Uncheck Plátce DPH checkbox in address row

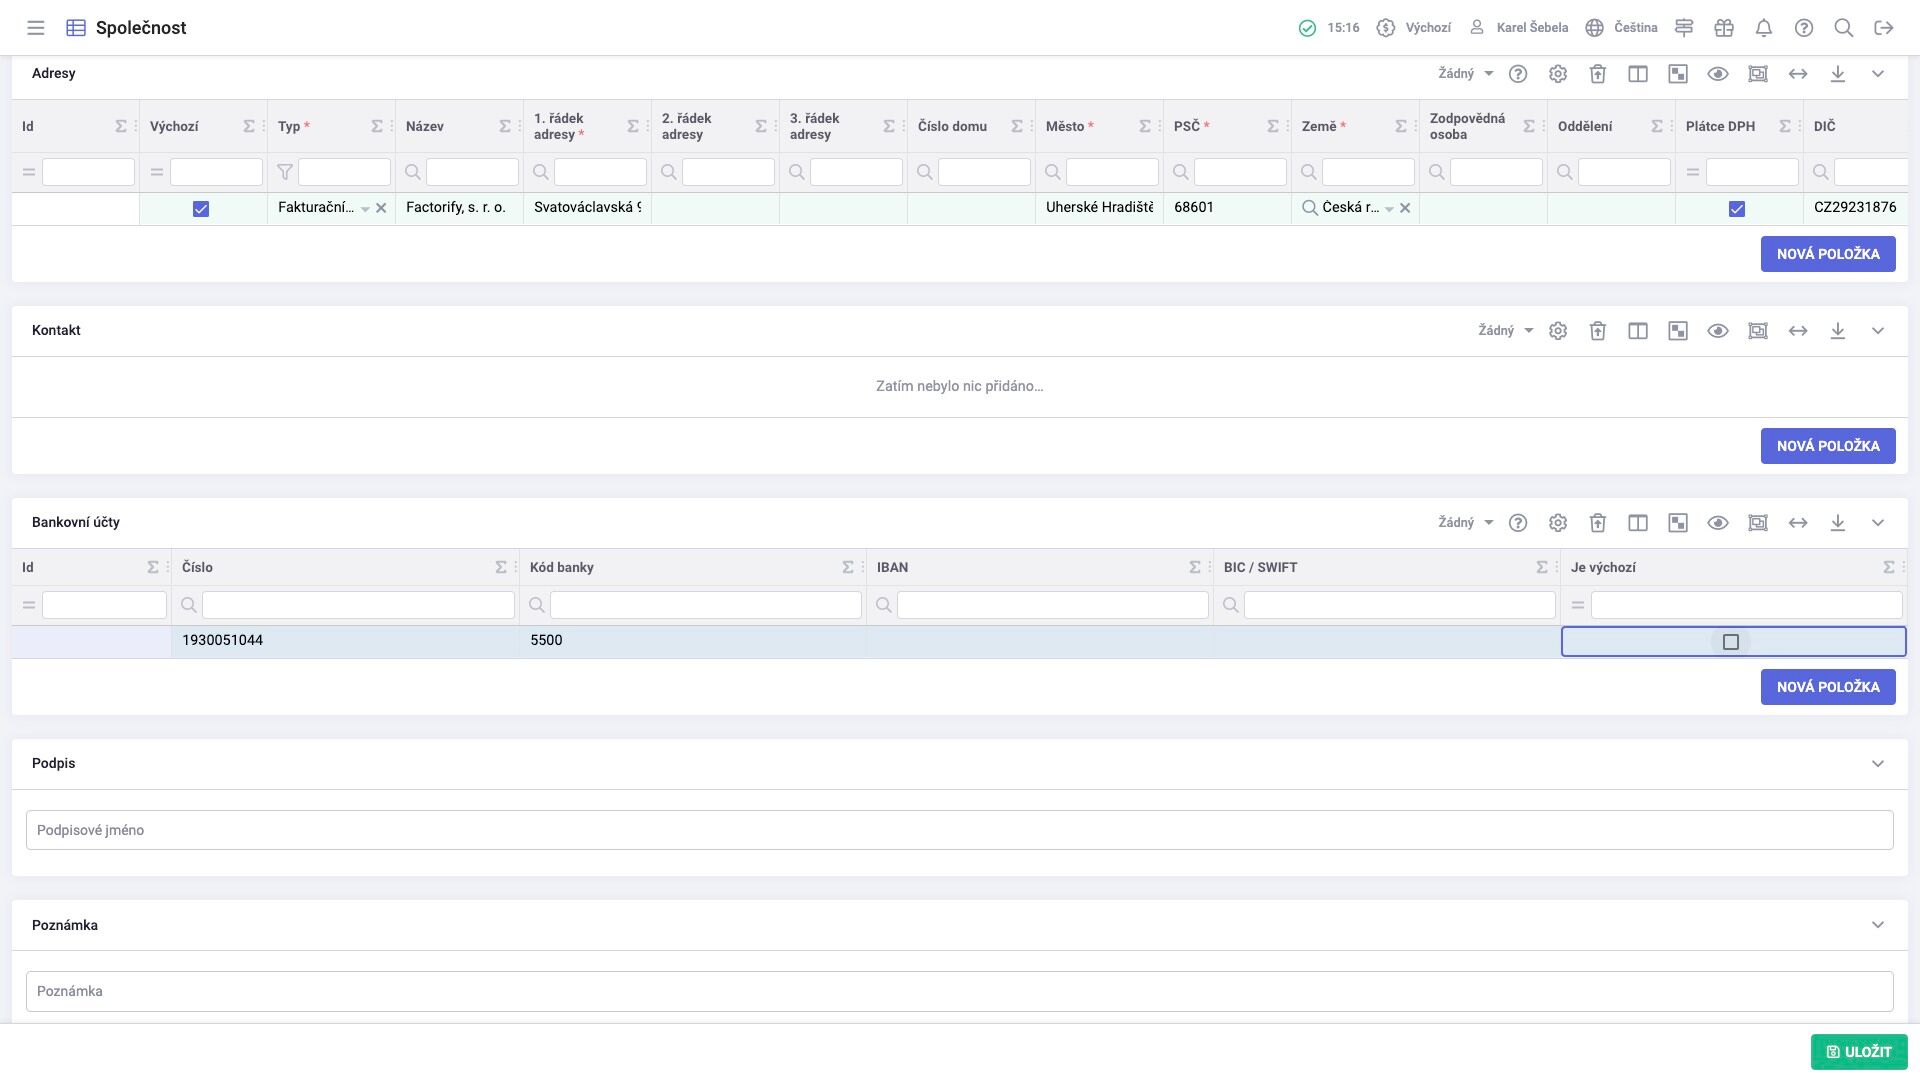pos(1737,209)
